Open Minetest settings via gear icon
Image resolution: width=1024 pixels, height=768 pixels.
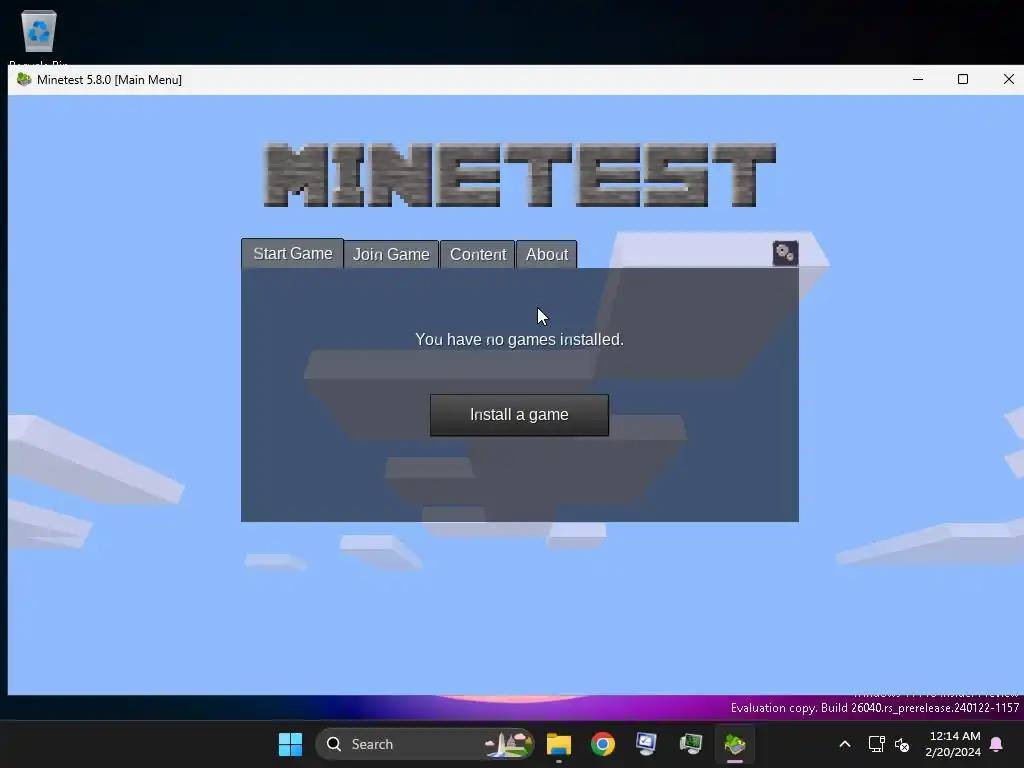point(785,253)
